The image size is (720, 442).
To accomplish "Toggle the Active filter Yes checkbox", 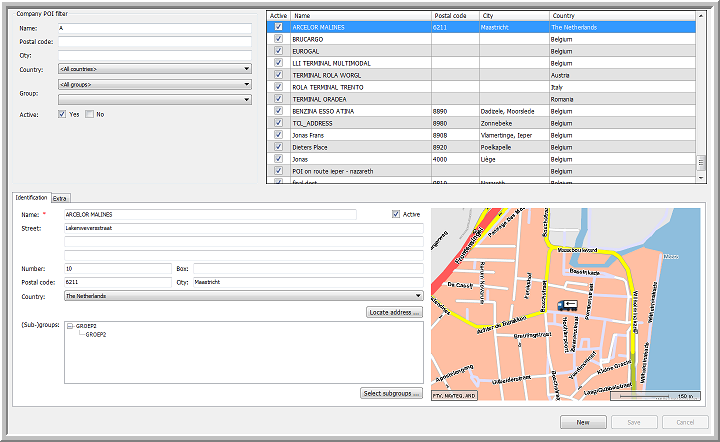I will [x=62, y=114].
